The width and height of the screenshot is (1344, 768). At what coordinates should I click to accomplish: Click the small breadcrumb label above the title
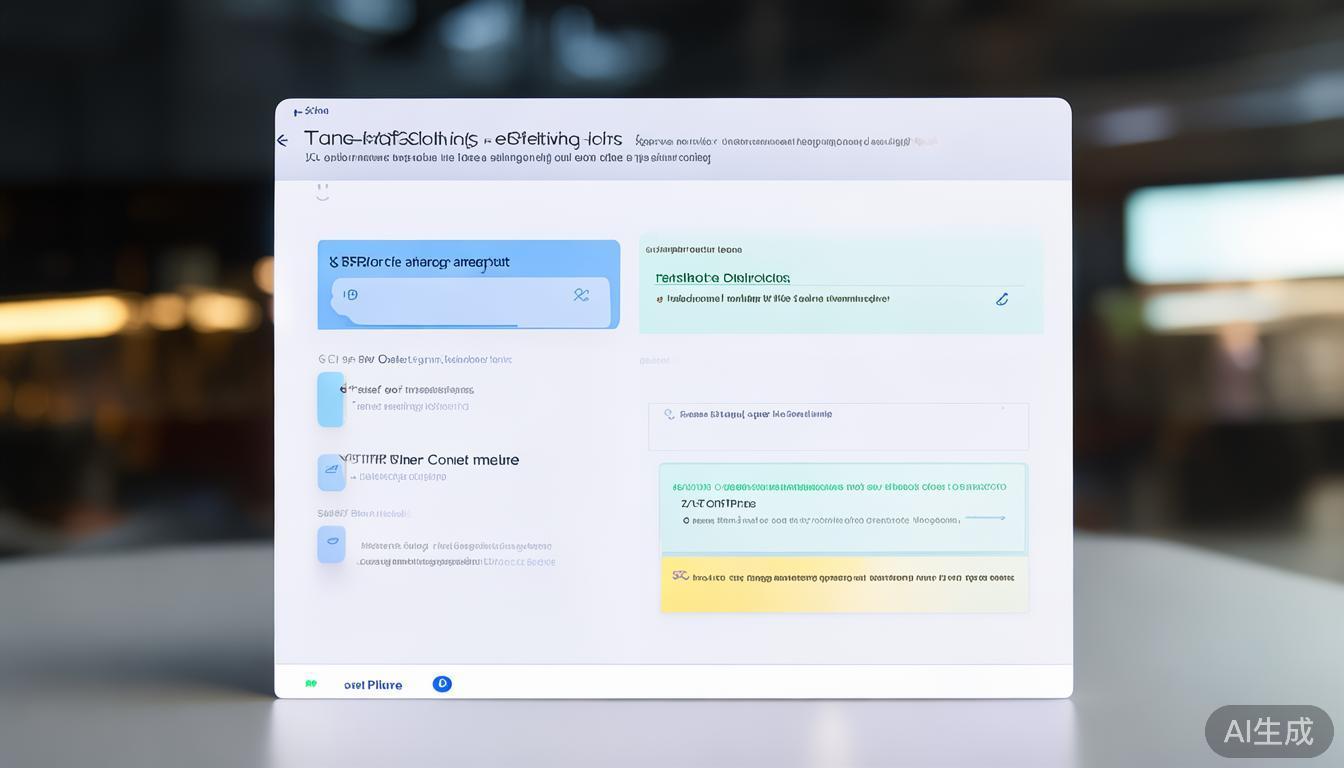(x=311, y=111)
